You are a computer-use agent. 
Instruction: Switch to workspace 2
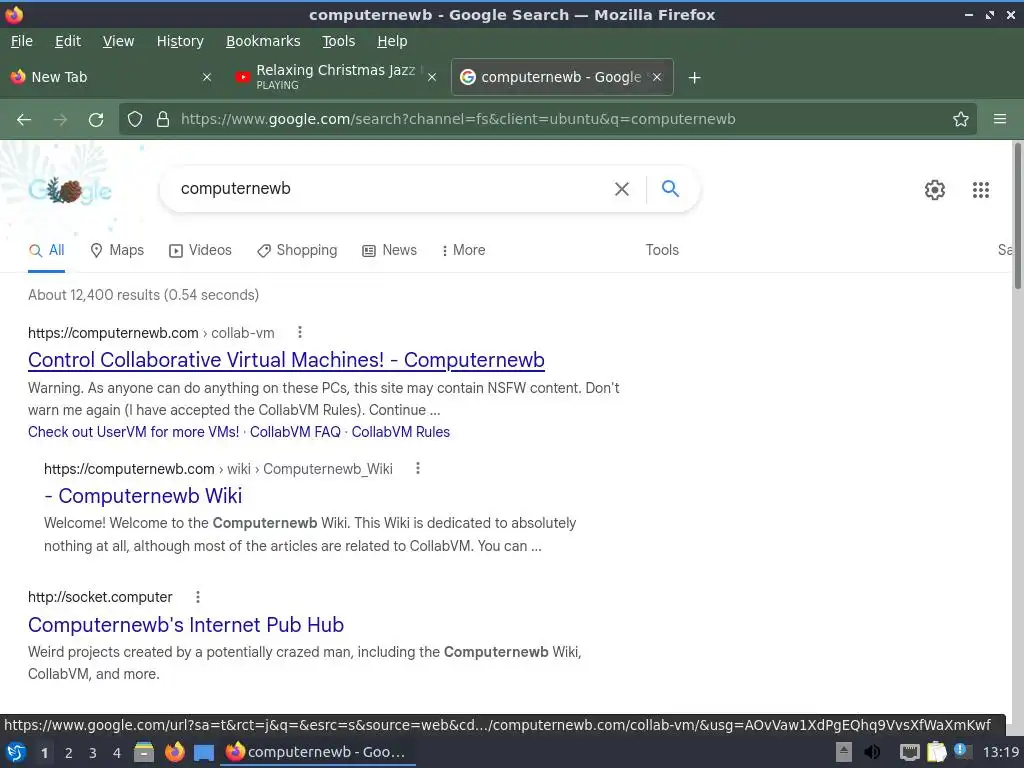coord(69,753)
